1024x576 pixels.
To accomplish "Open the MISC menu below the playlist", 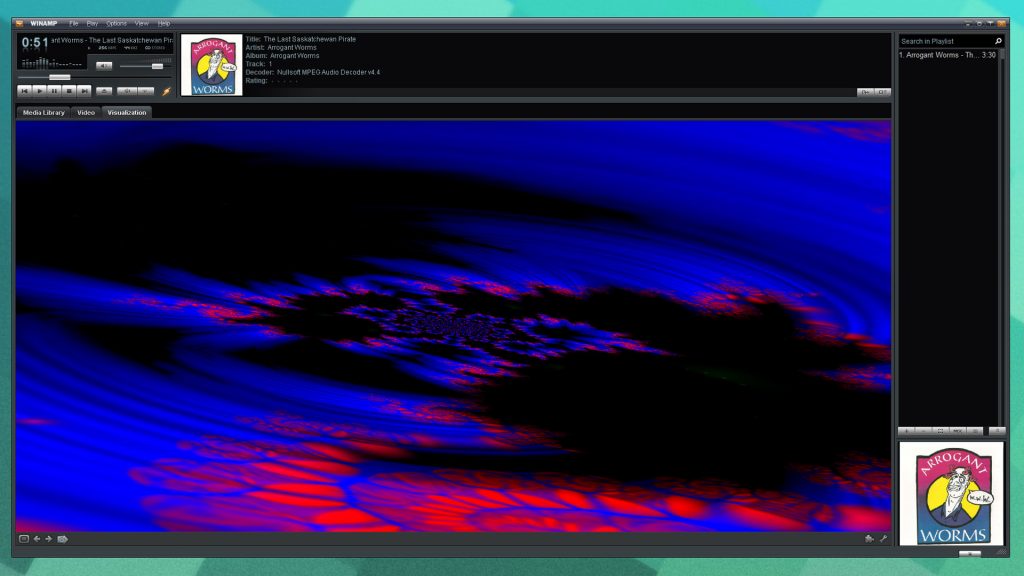I will 957,429.
